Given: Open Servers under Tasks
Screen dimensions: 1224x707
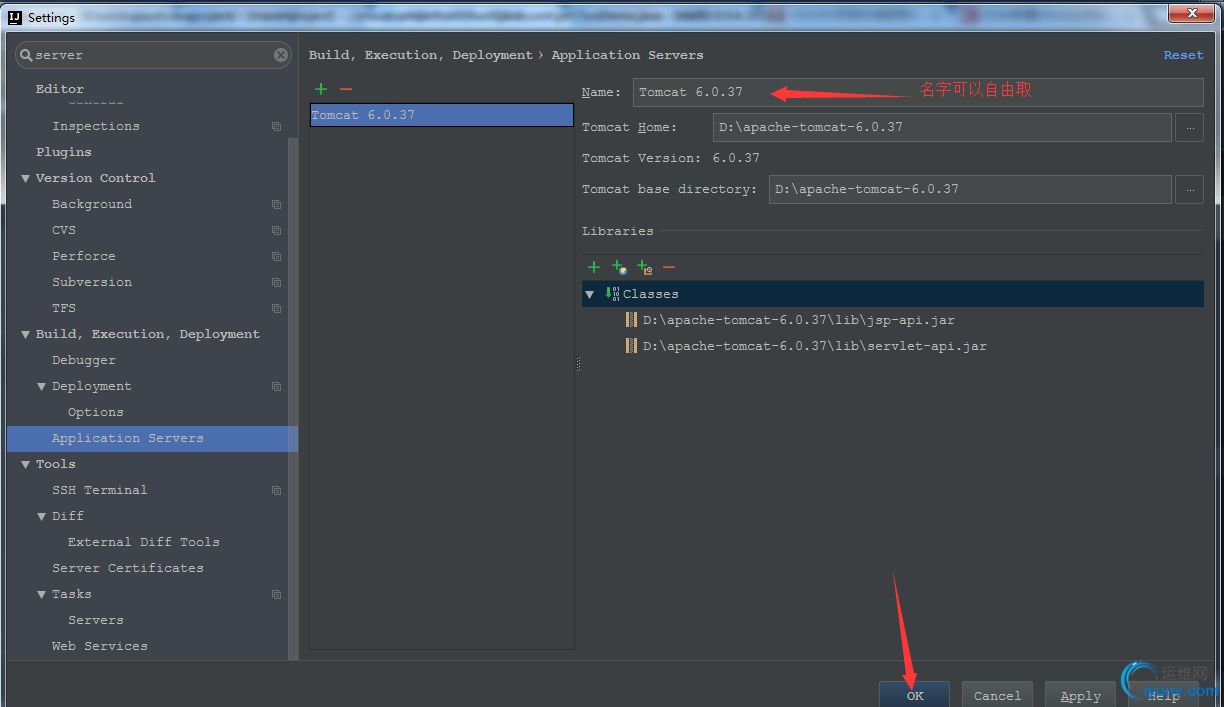Looking at the screenshot, I should coord(96,620).
